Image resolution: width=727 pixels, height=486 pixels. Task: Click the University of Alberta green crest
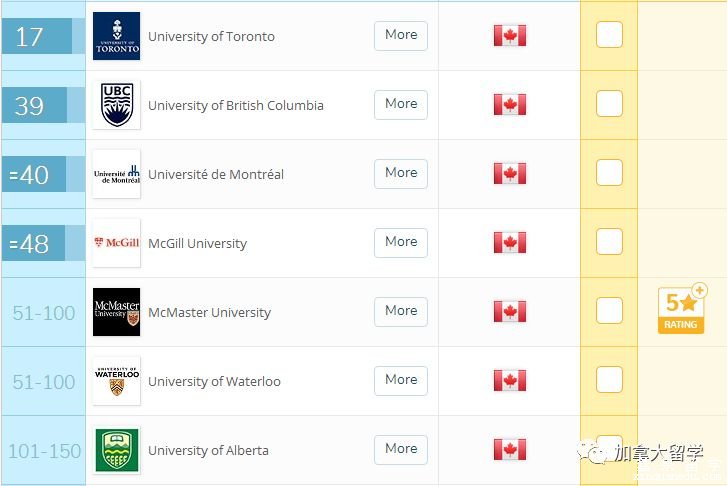[116, 450]
